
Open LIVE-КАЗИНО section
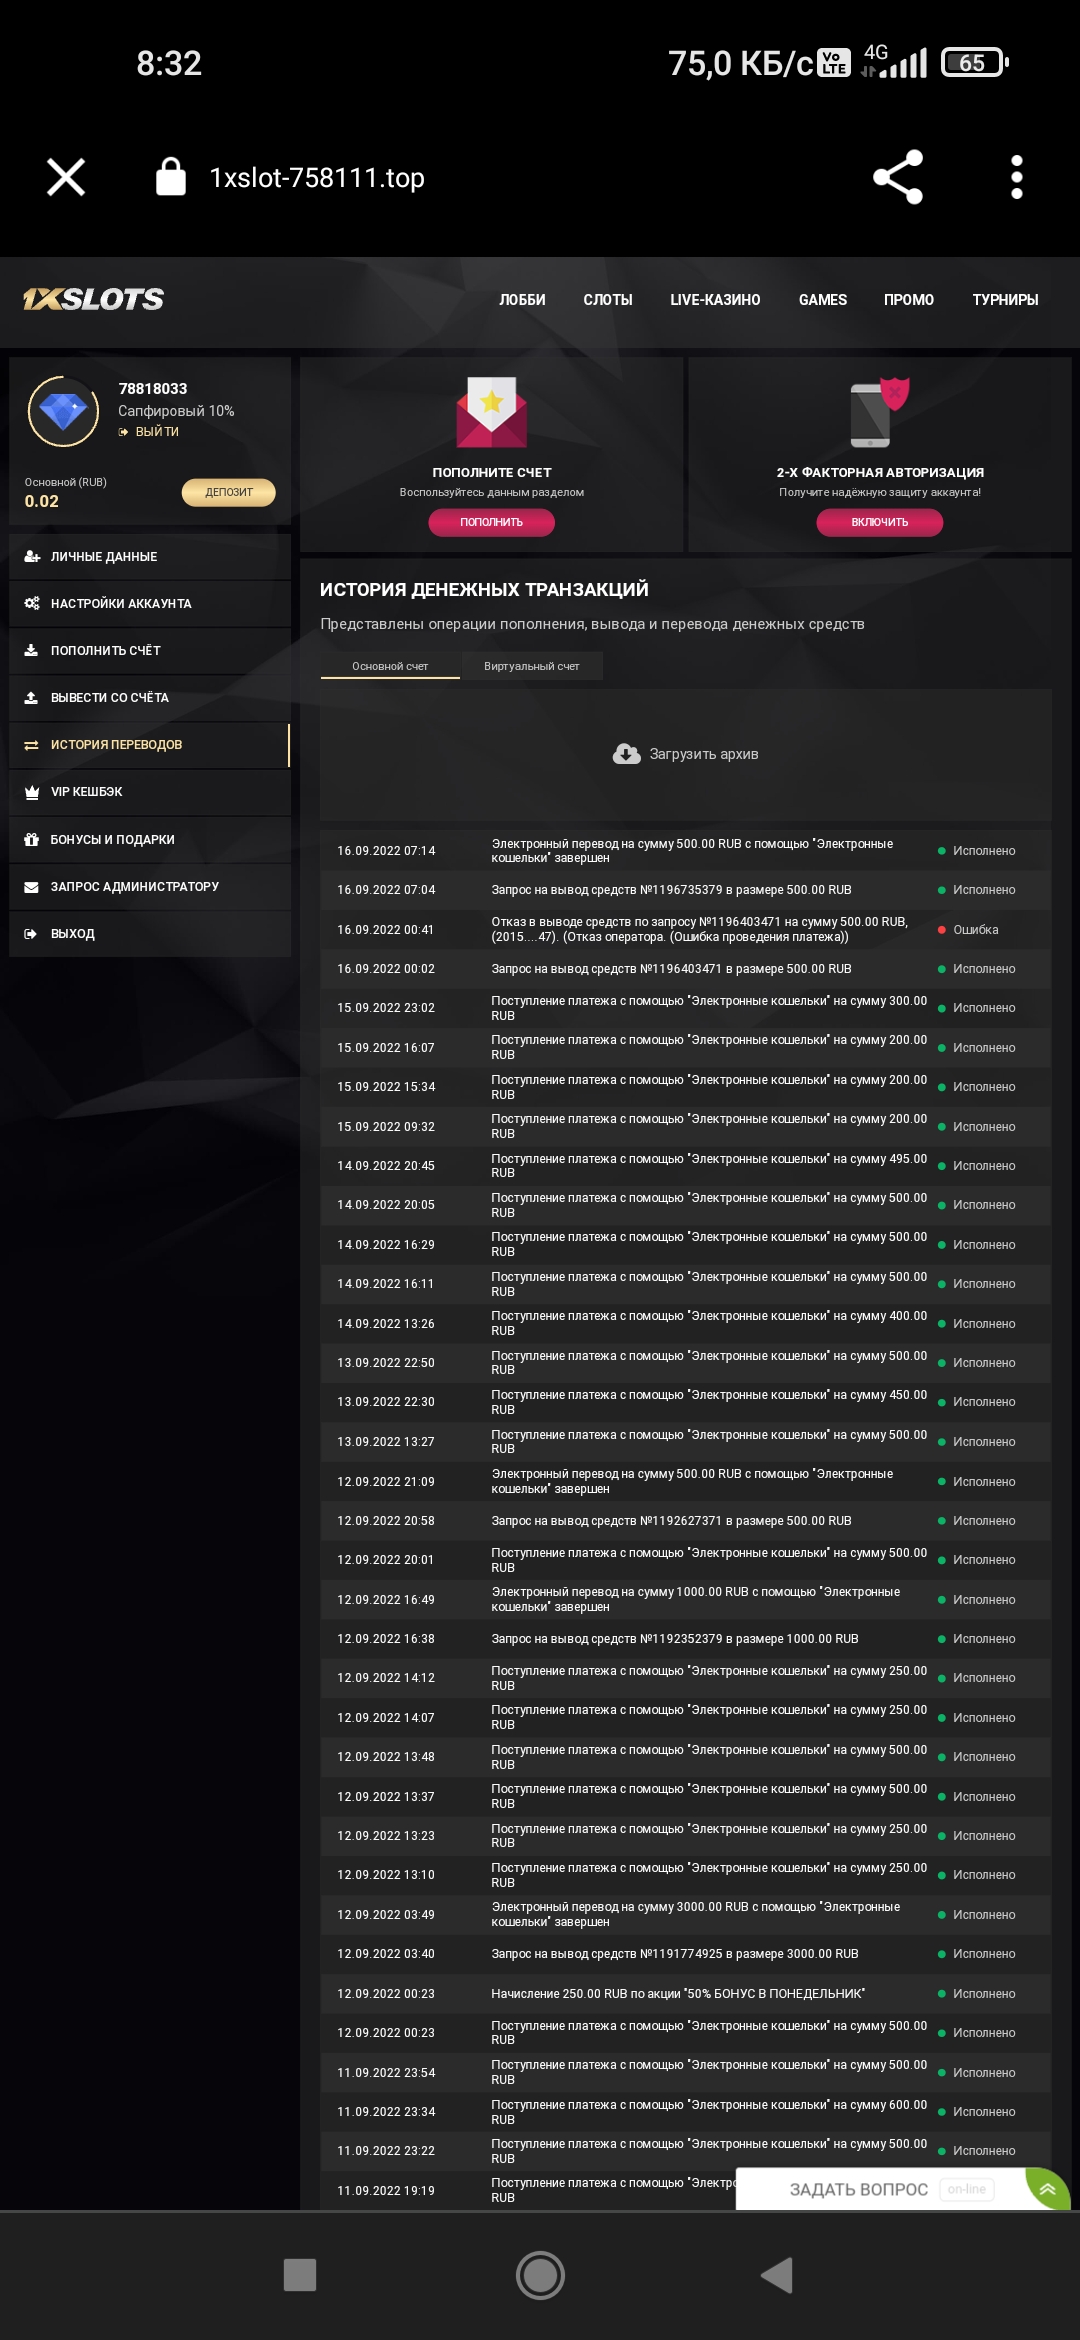[715, 300]
